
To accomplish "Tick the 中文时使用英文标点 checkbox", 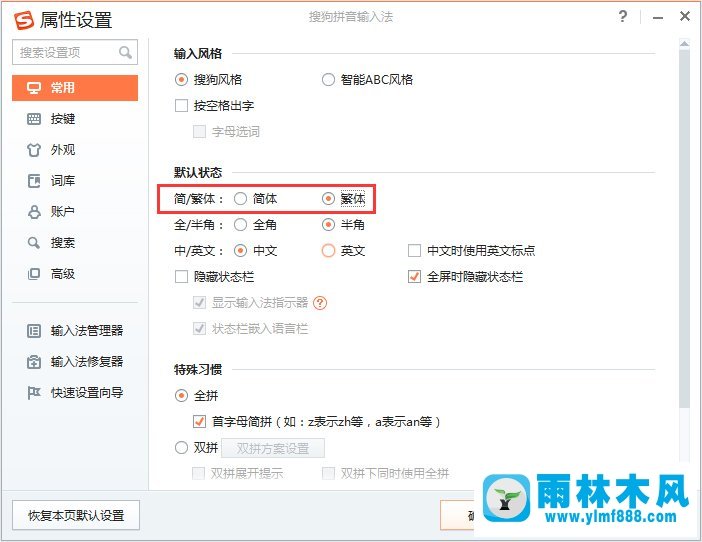I will click(415, 251).
